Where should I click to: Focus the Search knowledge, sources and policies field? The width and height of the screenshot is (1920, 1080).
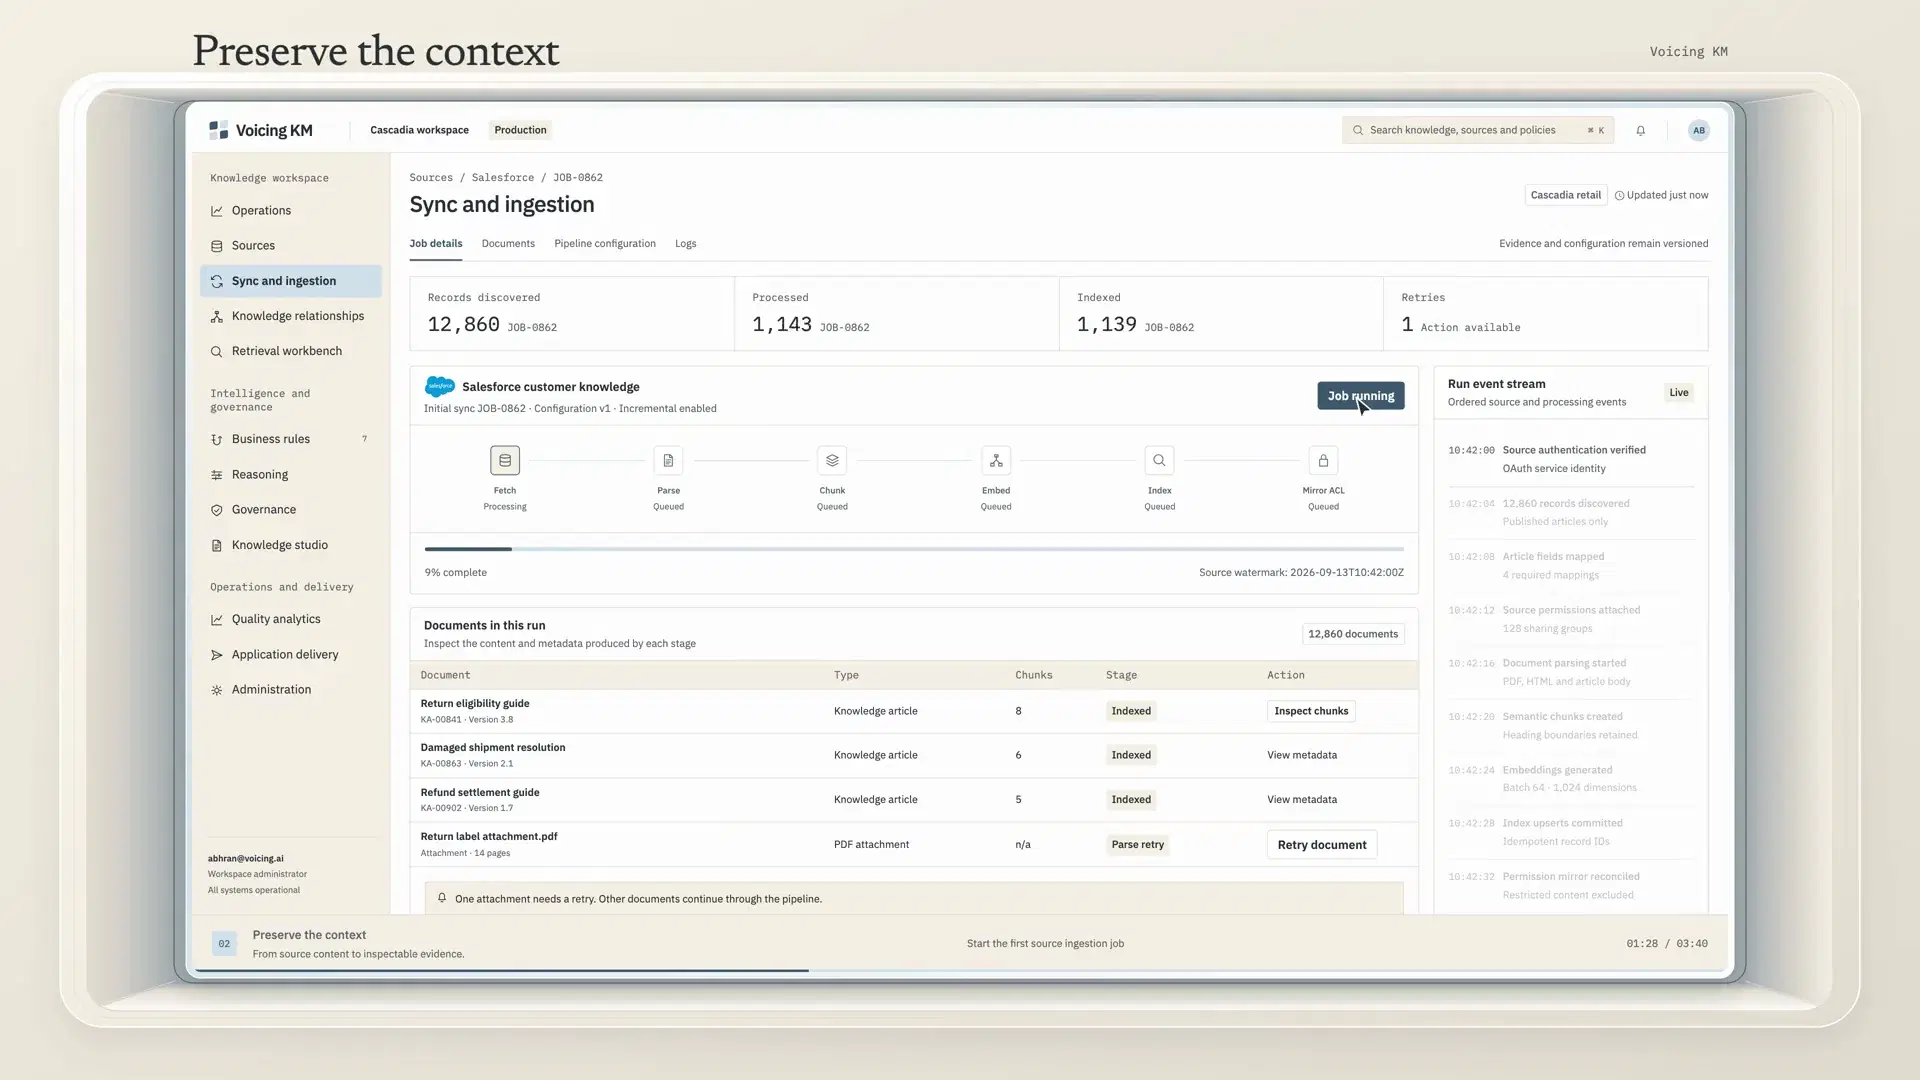(x=1477, y=130)
